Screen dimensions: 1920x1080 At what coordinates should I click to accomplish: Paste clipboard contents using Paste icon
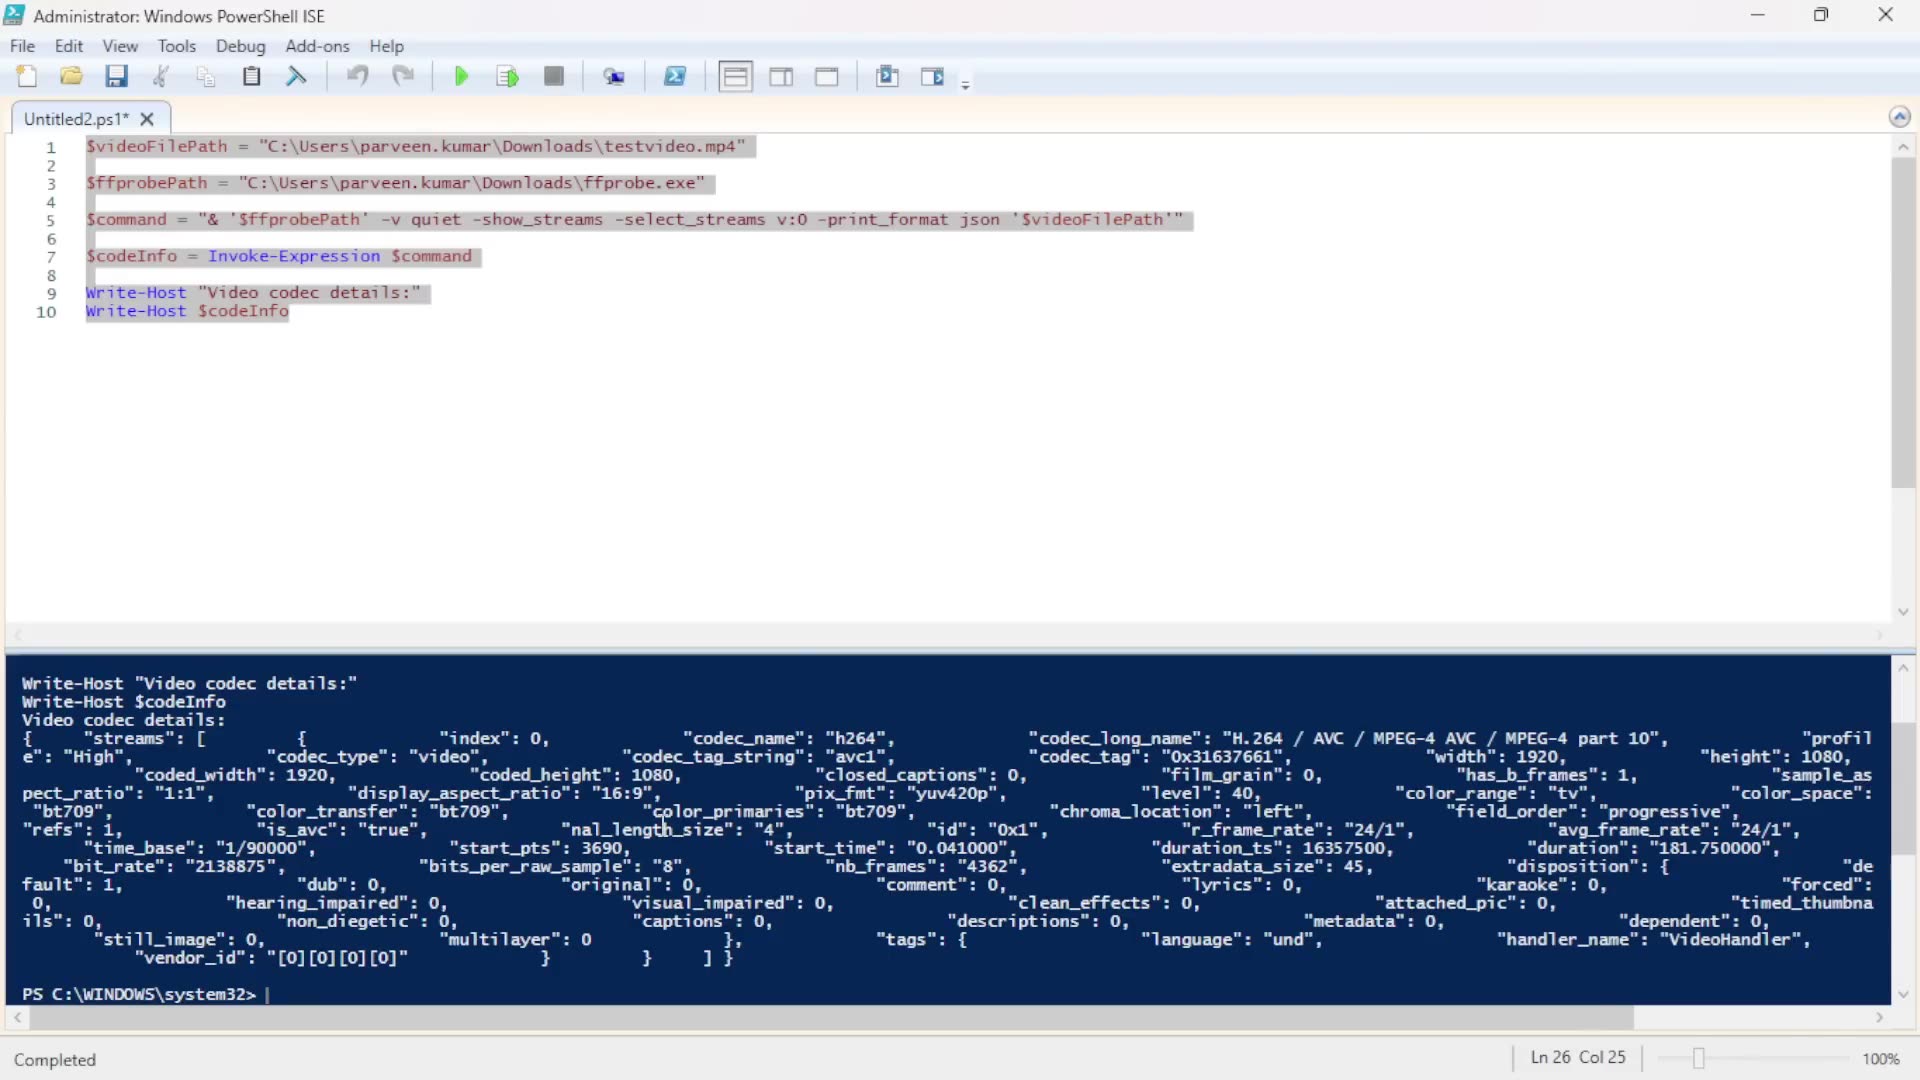click(x=251, y=76)
